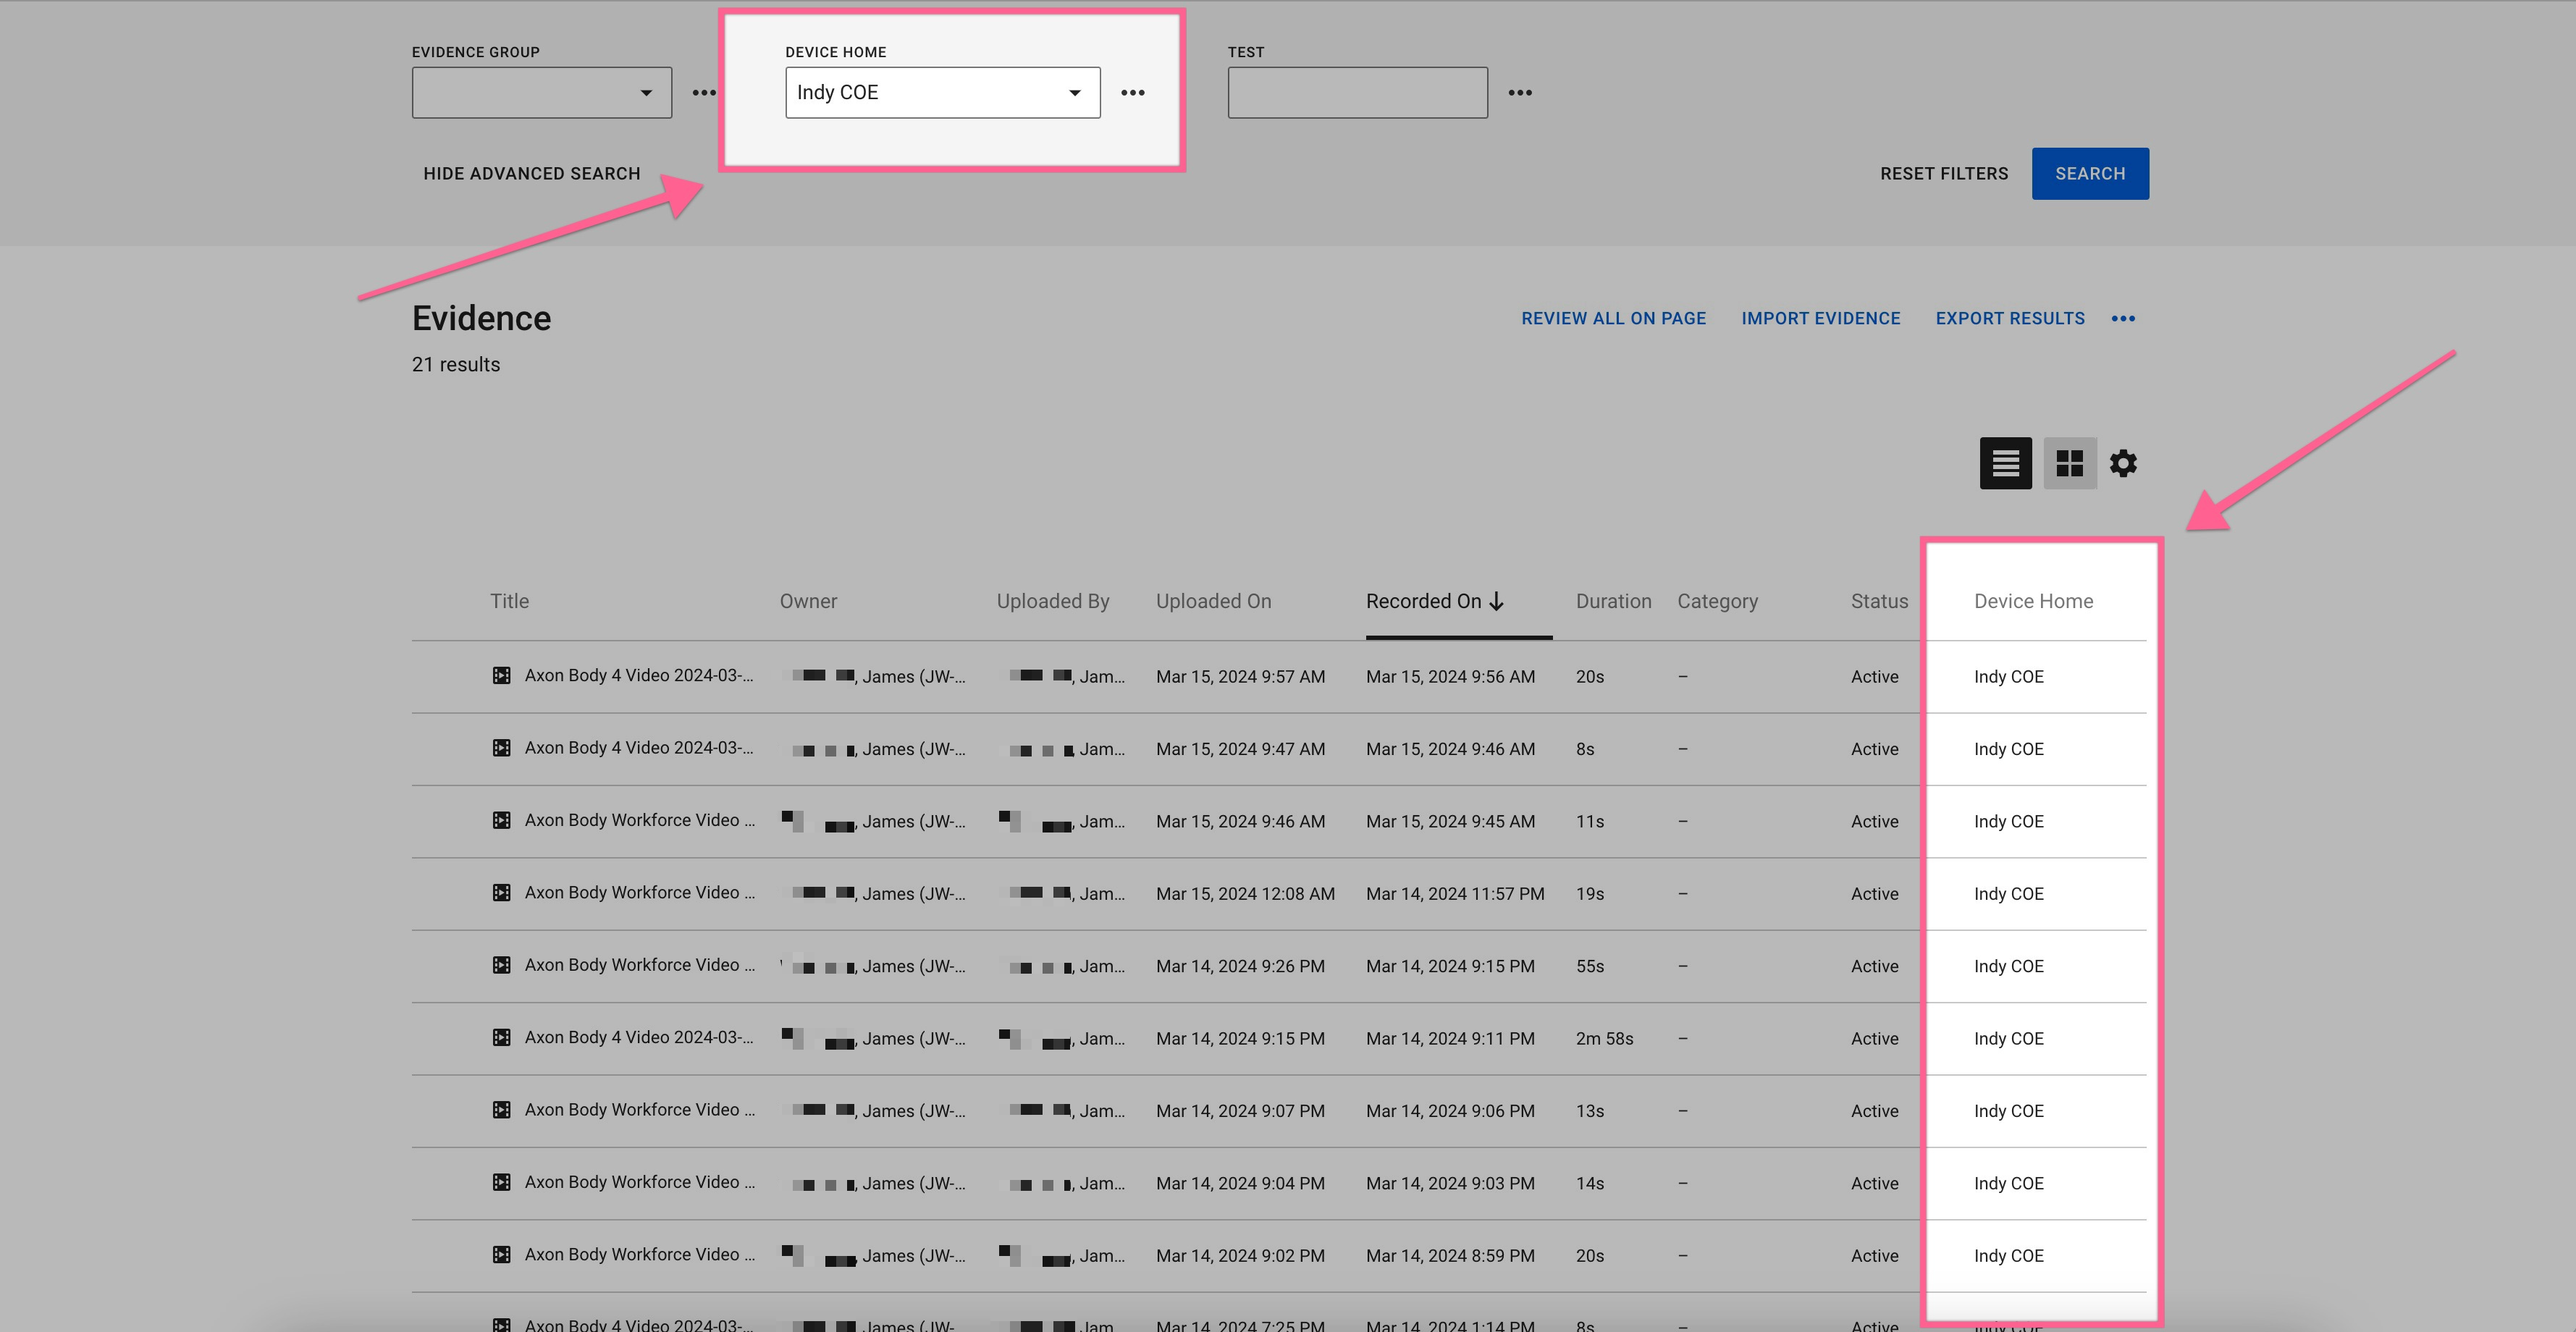Sort by Device Home column header

click(x=2033, y=601)
